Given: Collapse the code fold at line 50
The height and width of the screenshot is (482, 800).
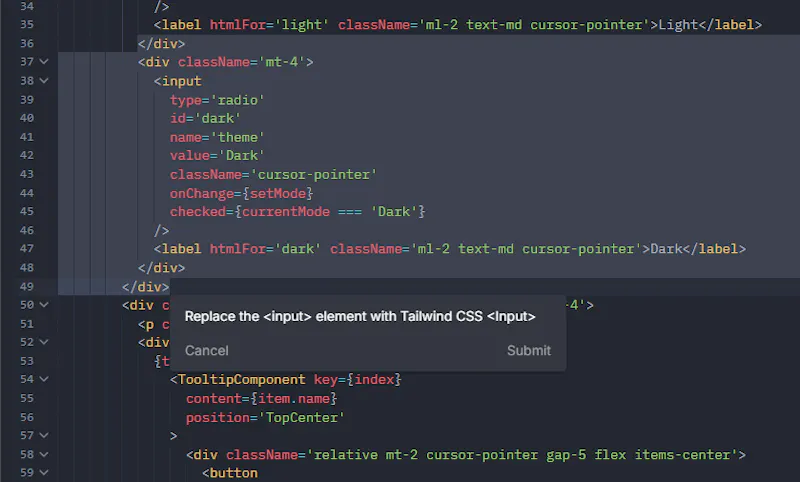Looking at the screenshot, I should coord(44,305).
